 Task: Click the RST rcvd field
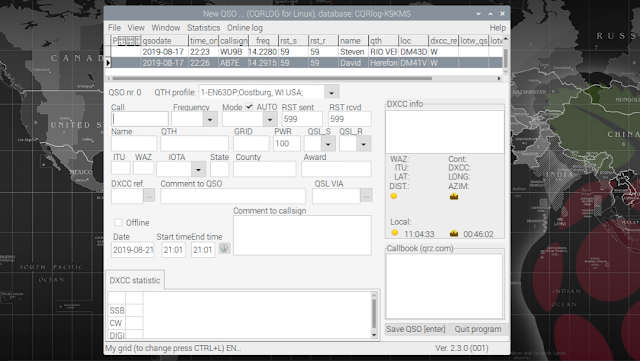[350, 119]
